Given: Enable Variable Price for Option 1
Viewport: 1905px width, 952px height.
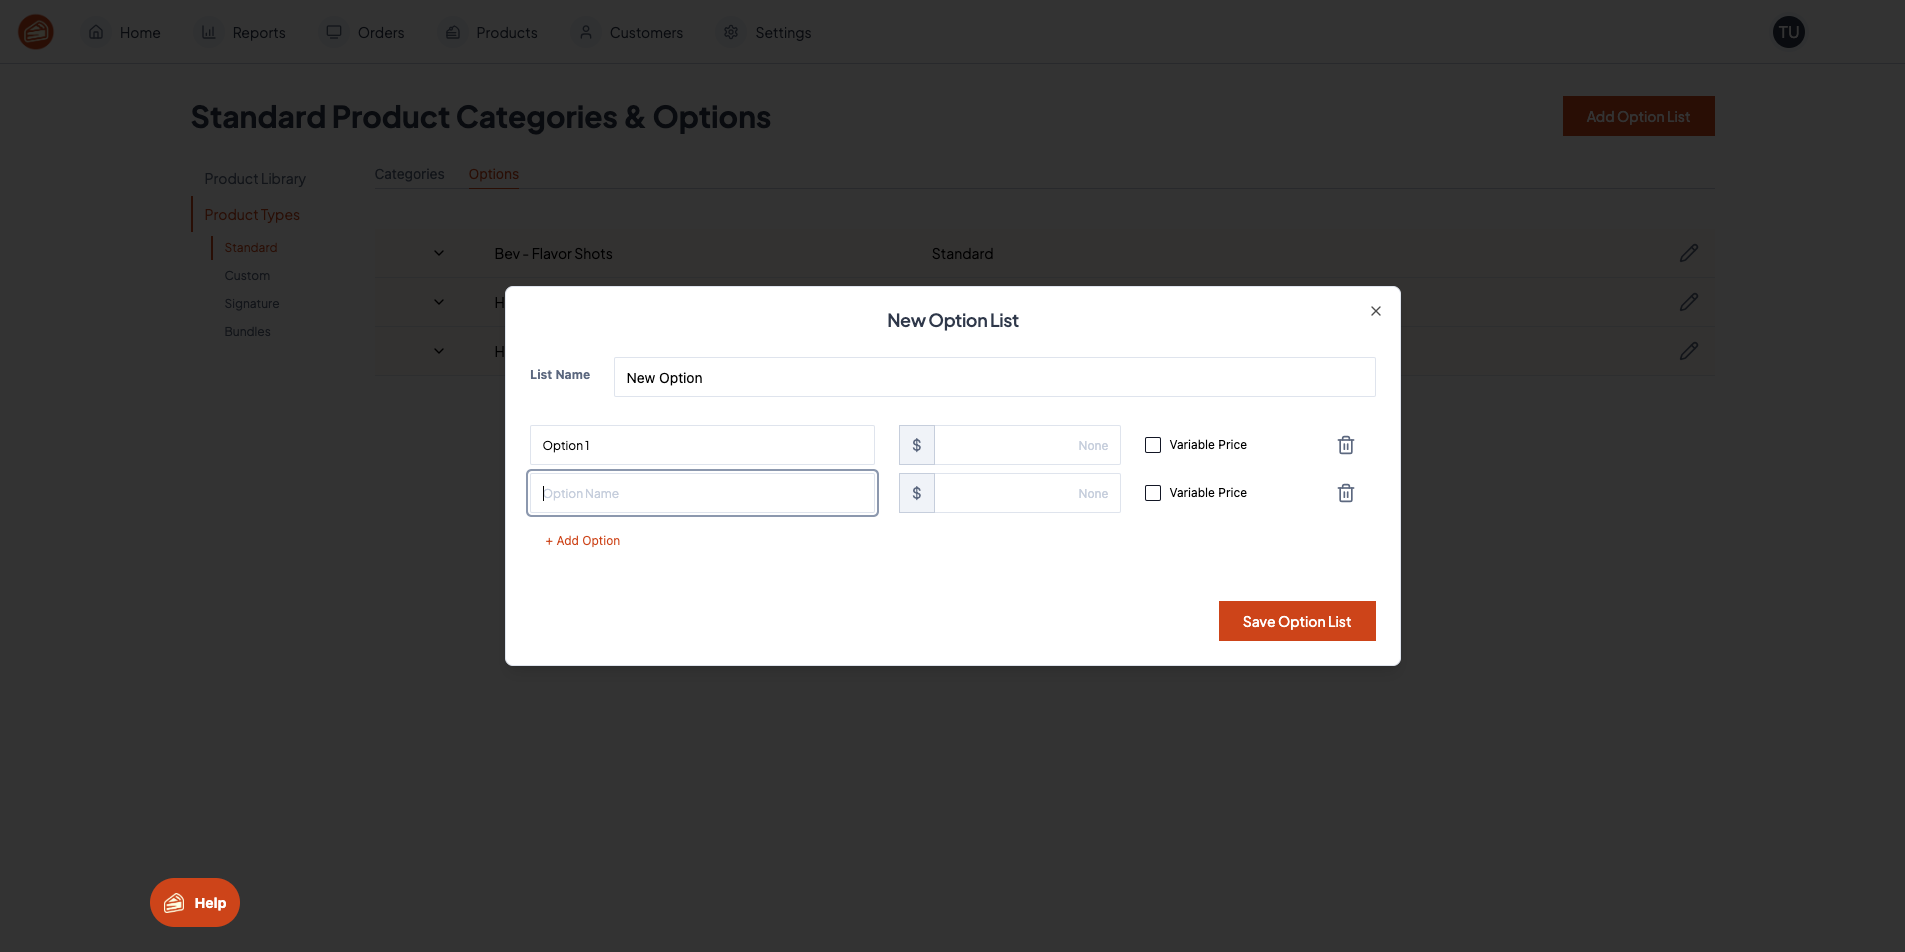Looking at the screenshot, I should coord(1153,445).
